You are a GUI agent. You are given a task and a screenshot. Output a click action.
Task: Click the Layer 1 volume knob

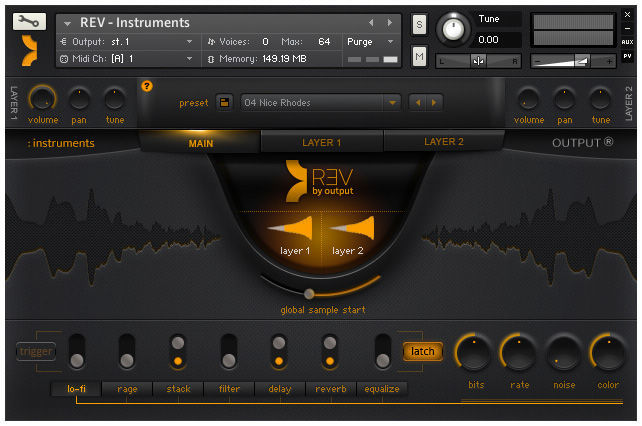click(42, 99)
